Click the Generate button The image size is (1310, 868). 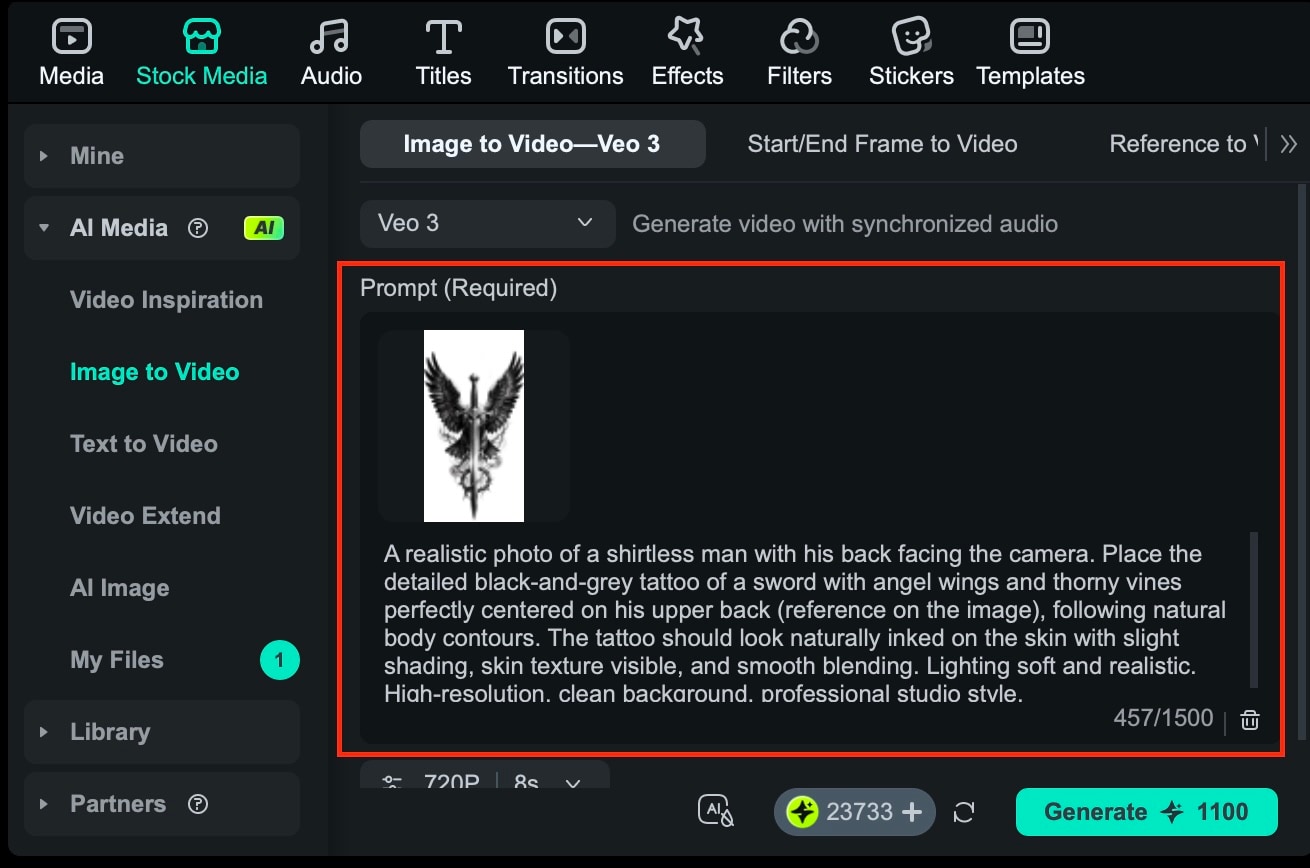point(1146,812)
